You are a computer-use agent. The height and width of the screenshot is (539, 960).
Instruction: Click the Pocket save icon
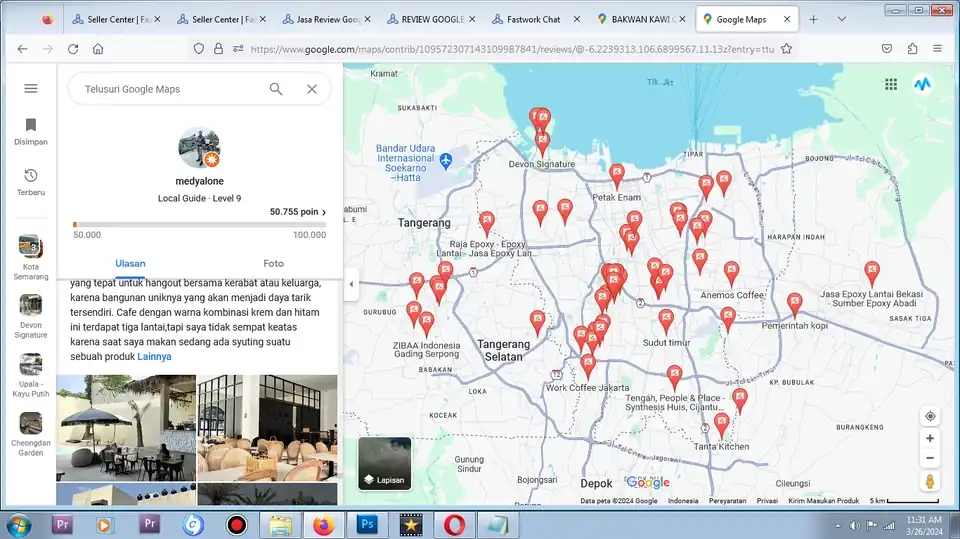(887, 48)
